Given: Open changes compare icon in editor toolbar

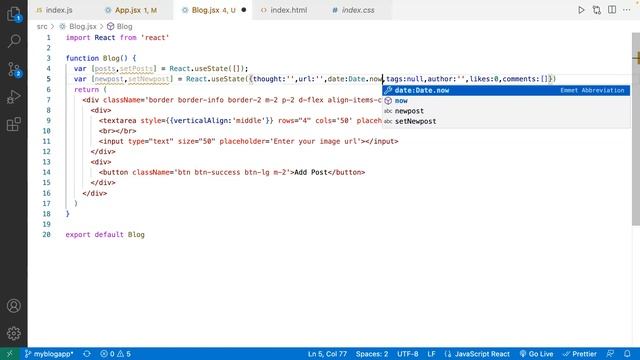Looking at the screenshot, I should [x=596, y=10].
